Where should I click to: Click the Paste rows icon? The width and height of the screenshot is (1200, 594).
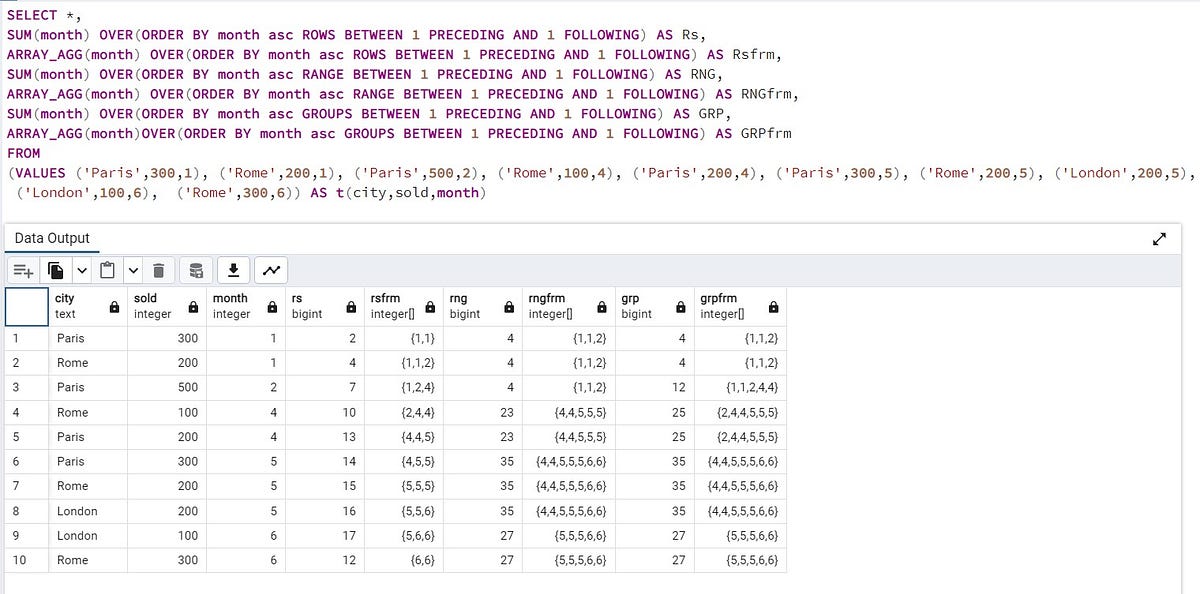107,270
